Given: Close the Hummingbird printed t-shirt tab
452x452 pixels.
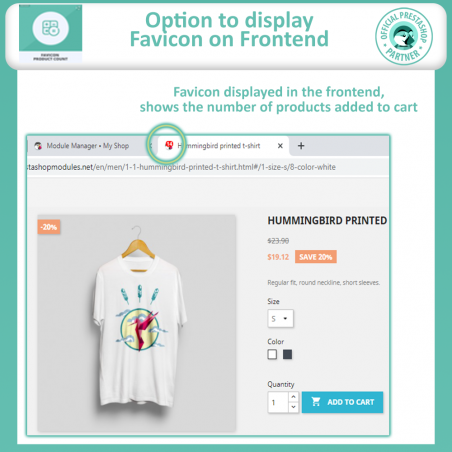Looking at the screenshot, I should 280,146.
